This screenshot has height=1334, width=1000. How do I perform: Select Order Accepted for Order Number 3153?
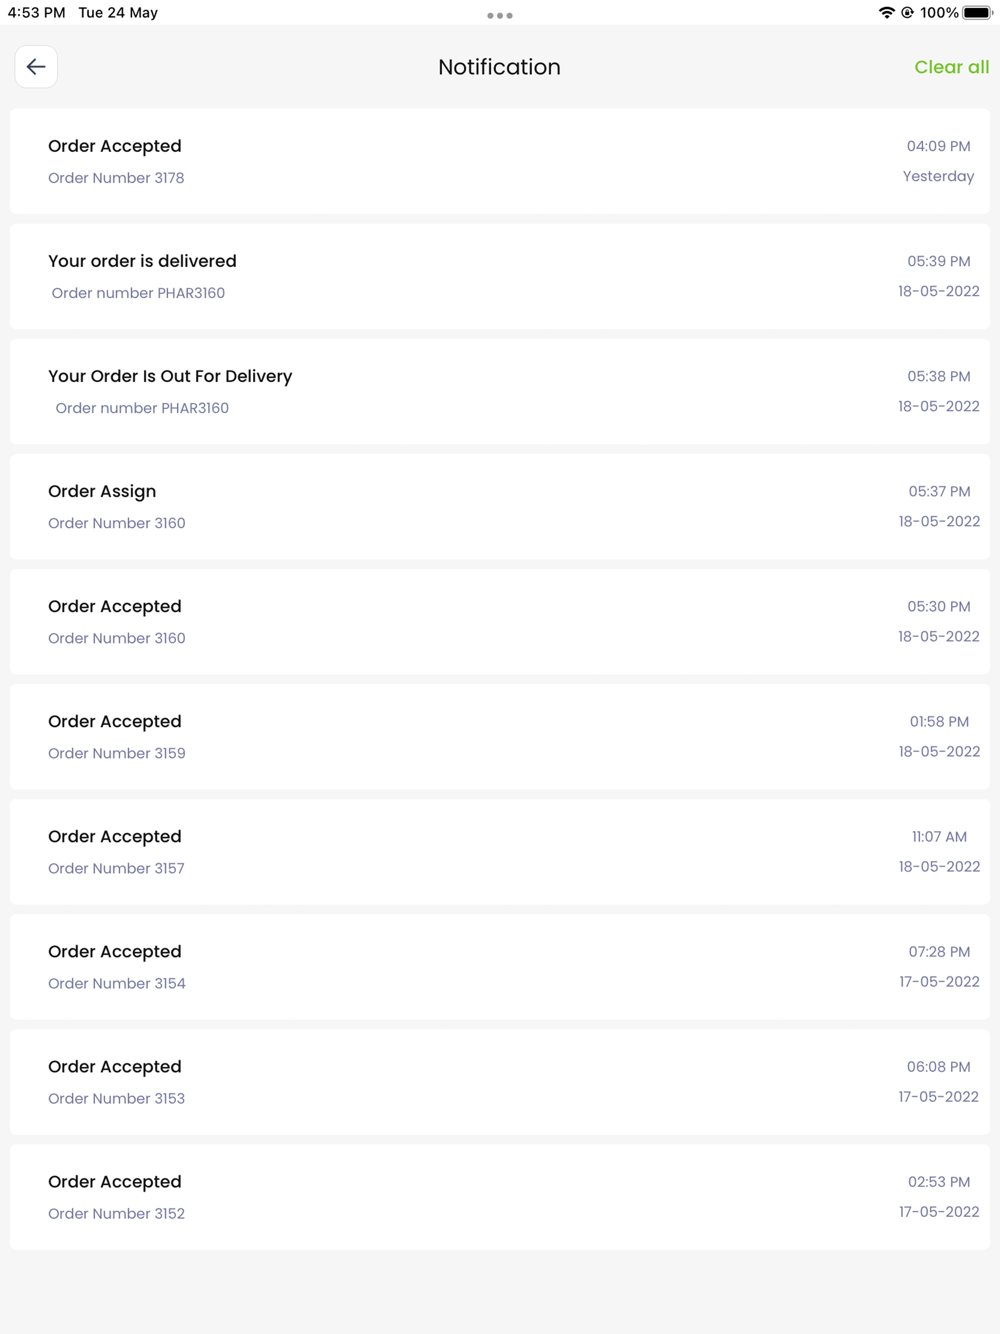click(500, 1081)
